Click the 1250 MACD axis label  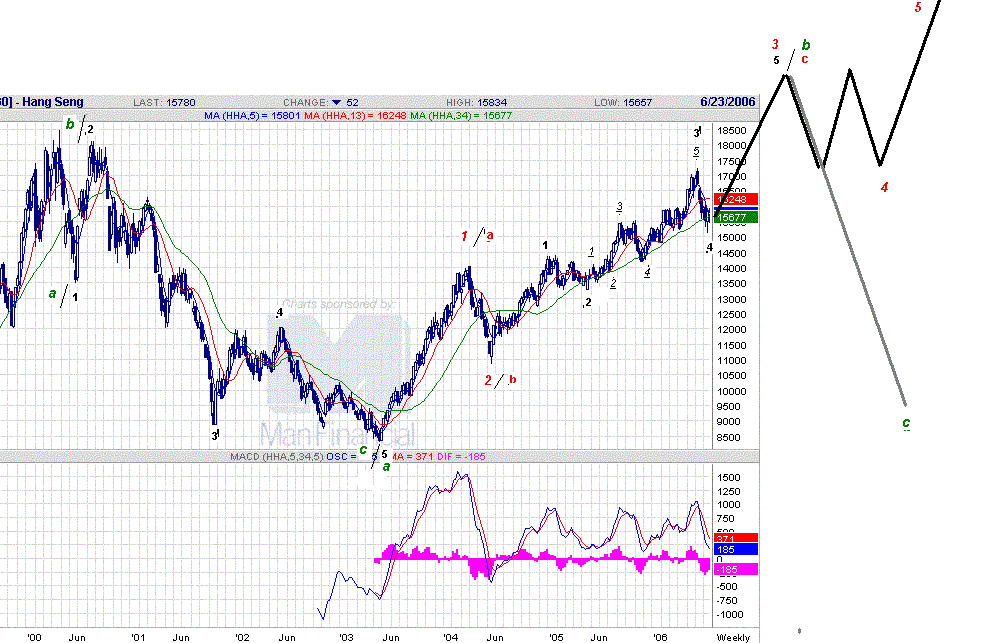(x=729, y=492)
